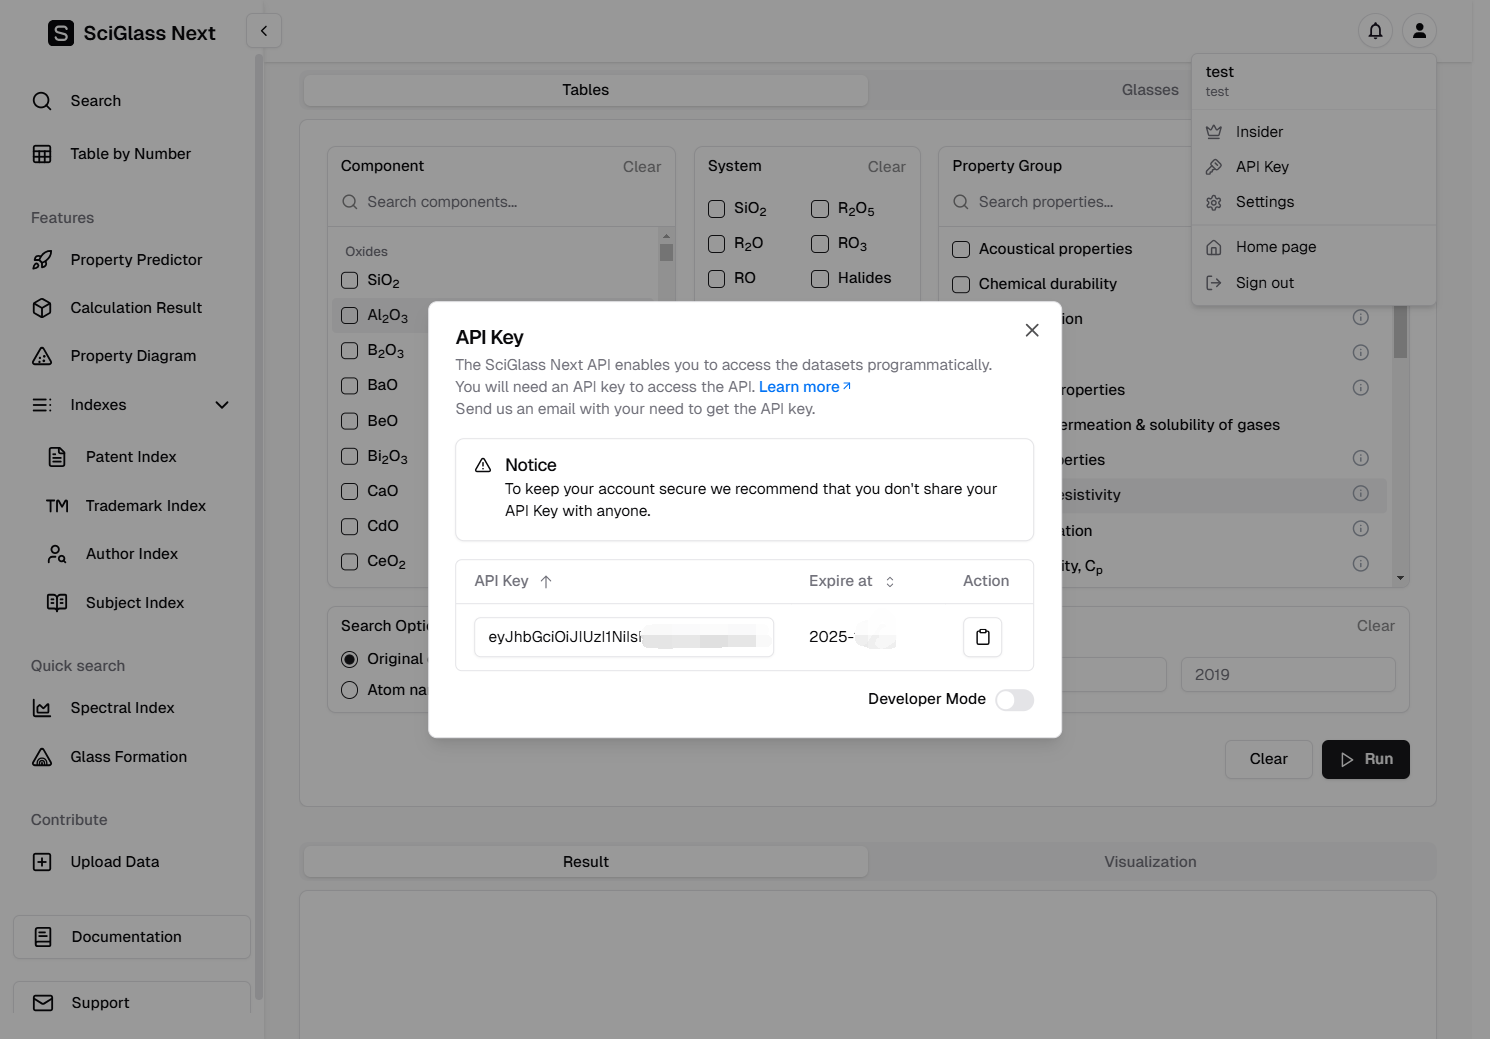Viewport: 1490px width, 1039px height.
Task: Open the Property Diagram page
Action: (133, 356)
